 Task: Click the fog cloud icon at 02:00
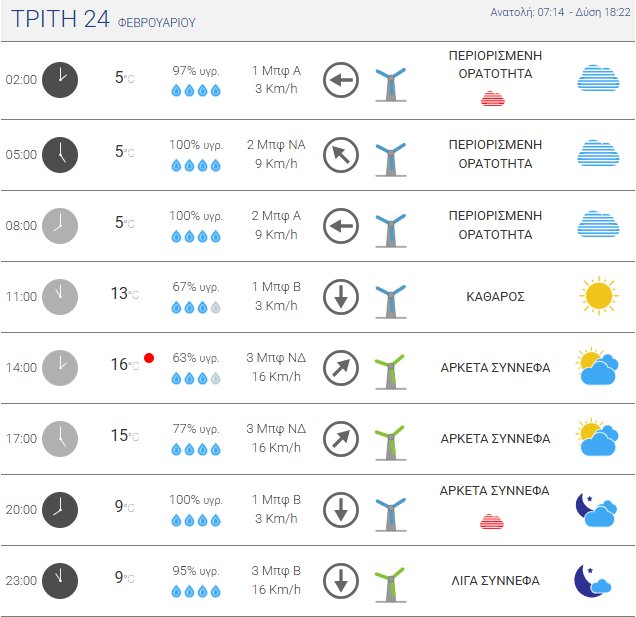click(x=598, y=80)
